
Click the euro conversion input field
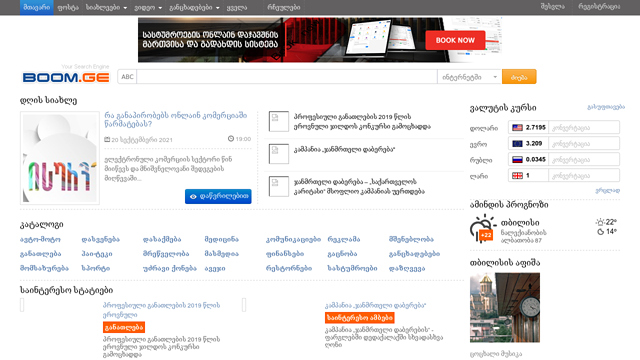coord(584,144)
